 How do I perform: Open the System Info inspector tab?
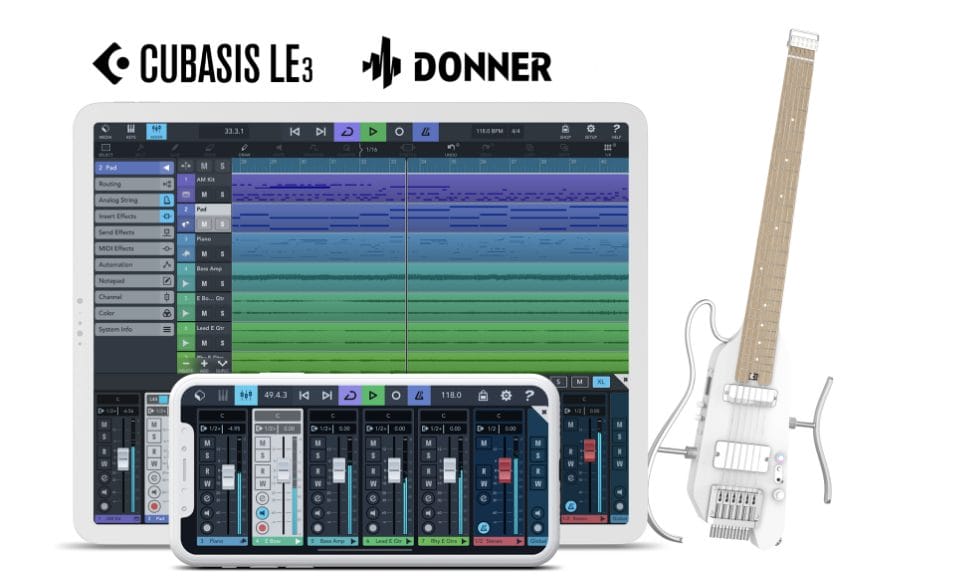pos(135,329)
